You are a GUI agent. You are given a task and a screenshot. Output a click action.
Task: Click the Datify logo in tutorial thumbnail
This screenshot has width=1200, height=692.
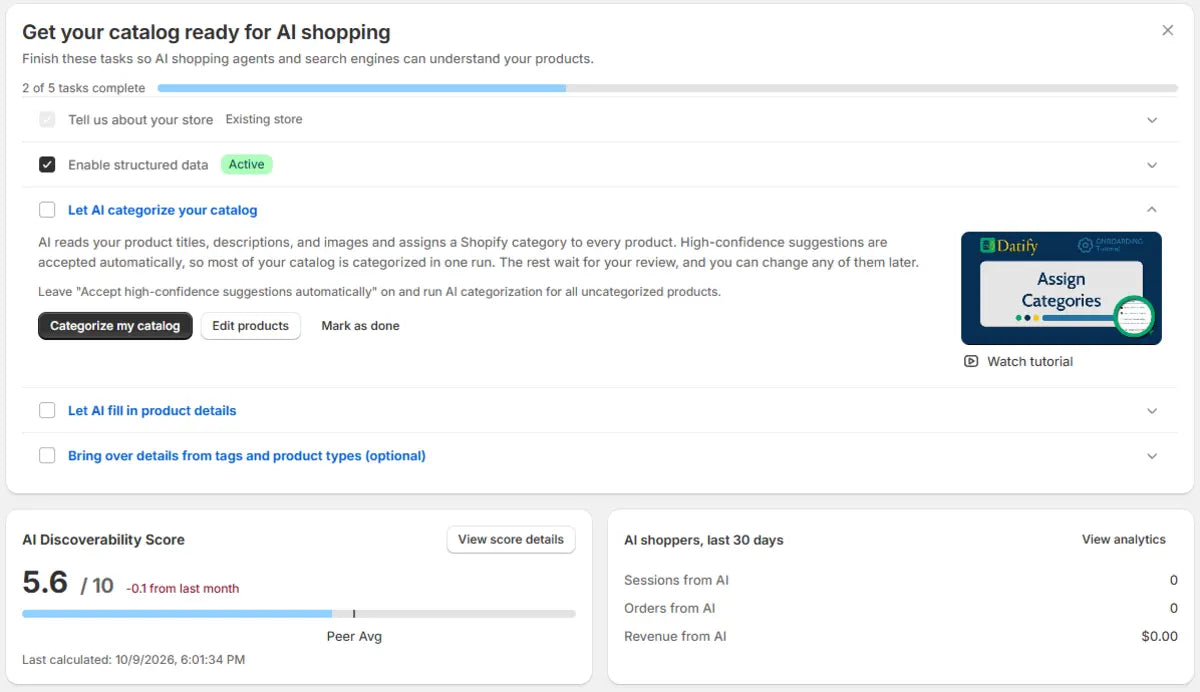point(1010,246)
